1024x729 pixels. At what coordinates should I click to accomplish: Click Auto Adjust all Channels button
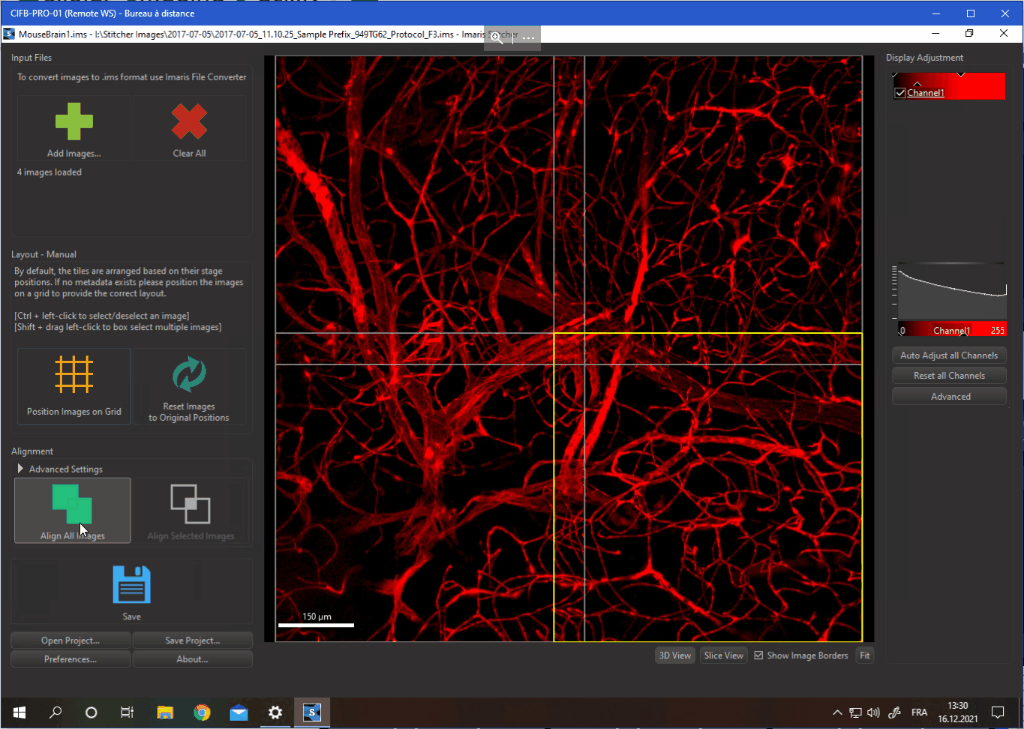(x=949, y=355)
